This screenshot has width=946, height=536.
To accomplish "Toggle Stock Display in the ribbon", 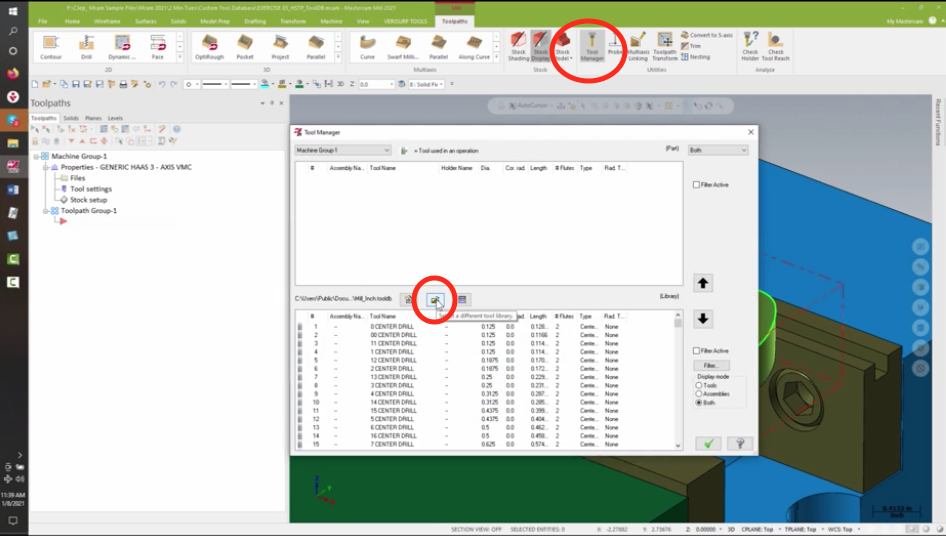I will click(540, 46).
